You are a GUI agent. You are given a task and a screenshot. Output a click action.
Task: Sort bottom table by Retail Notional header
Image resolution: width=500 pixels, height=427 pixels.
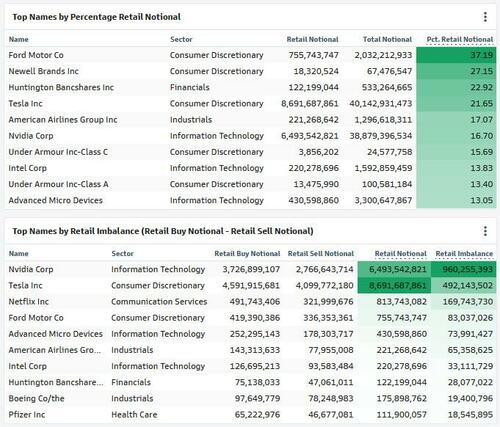[x=401, y=254]
